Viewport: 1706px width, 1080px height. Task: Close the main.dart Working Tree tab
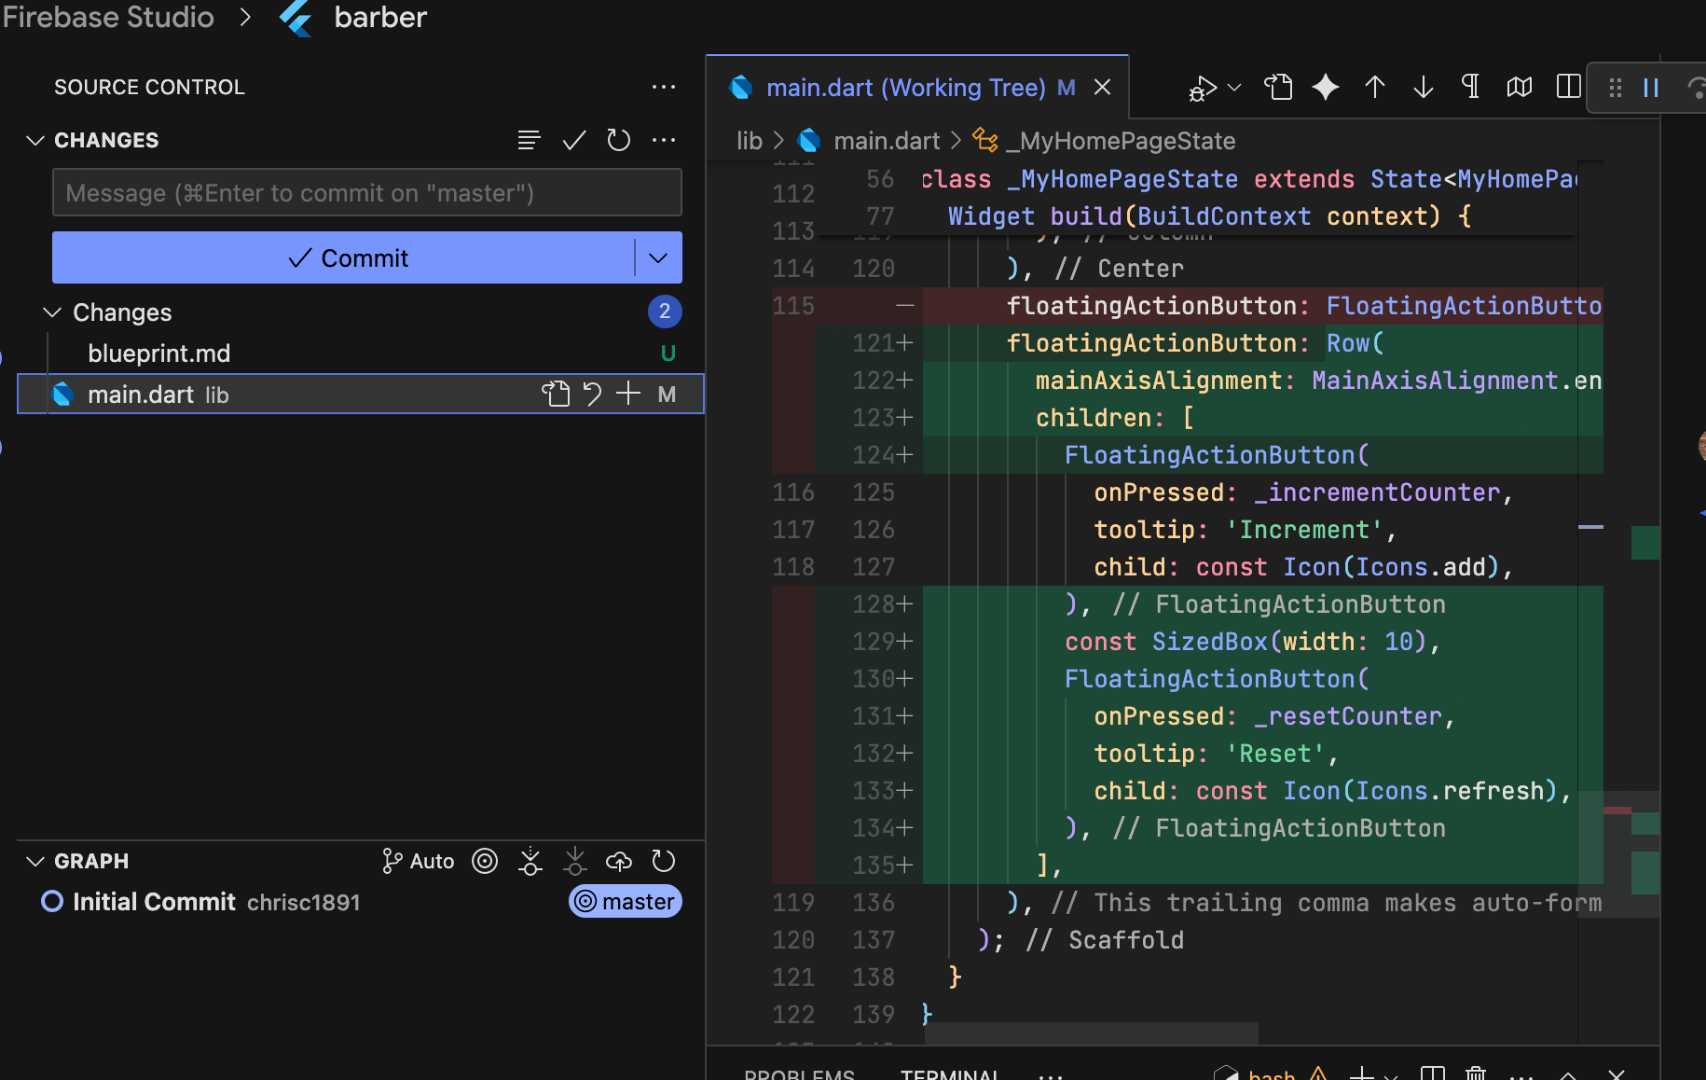[x=1102, y=88]
